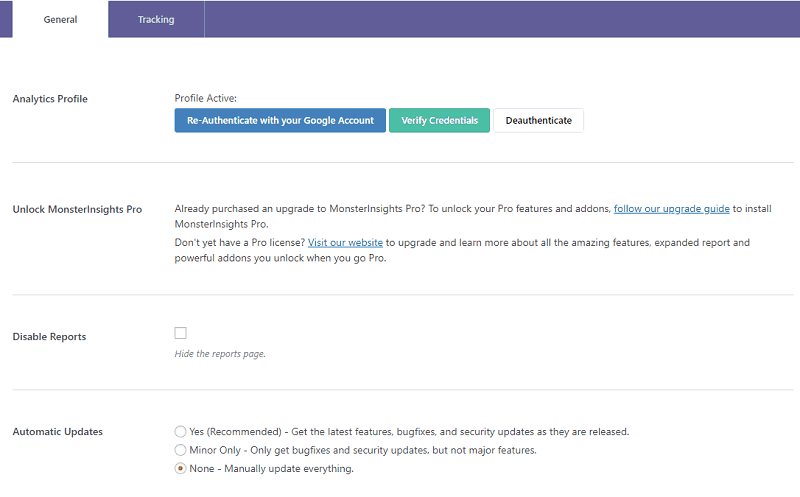
Task: Follow the Visit our website link
Action: click(345, 242)
